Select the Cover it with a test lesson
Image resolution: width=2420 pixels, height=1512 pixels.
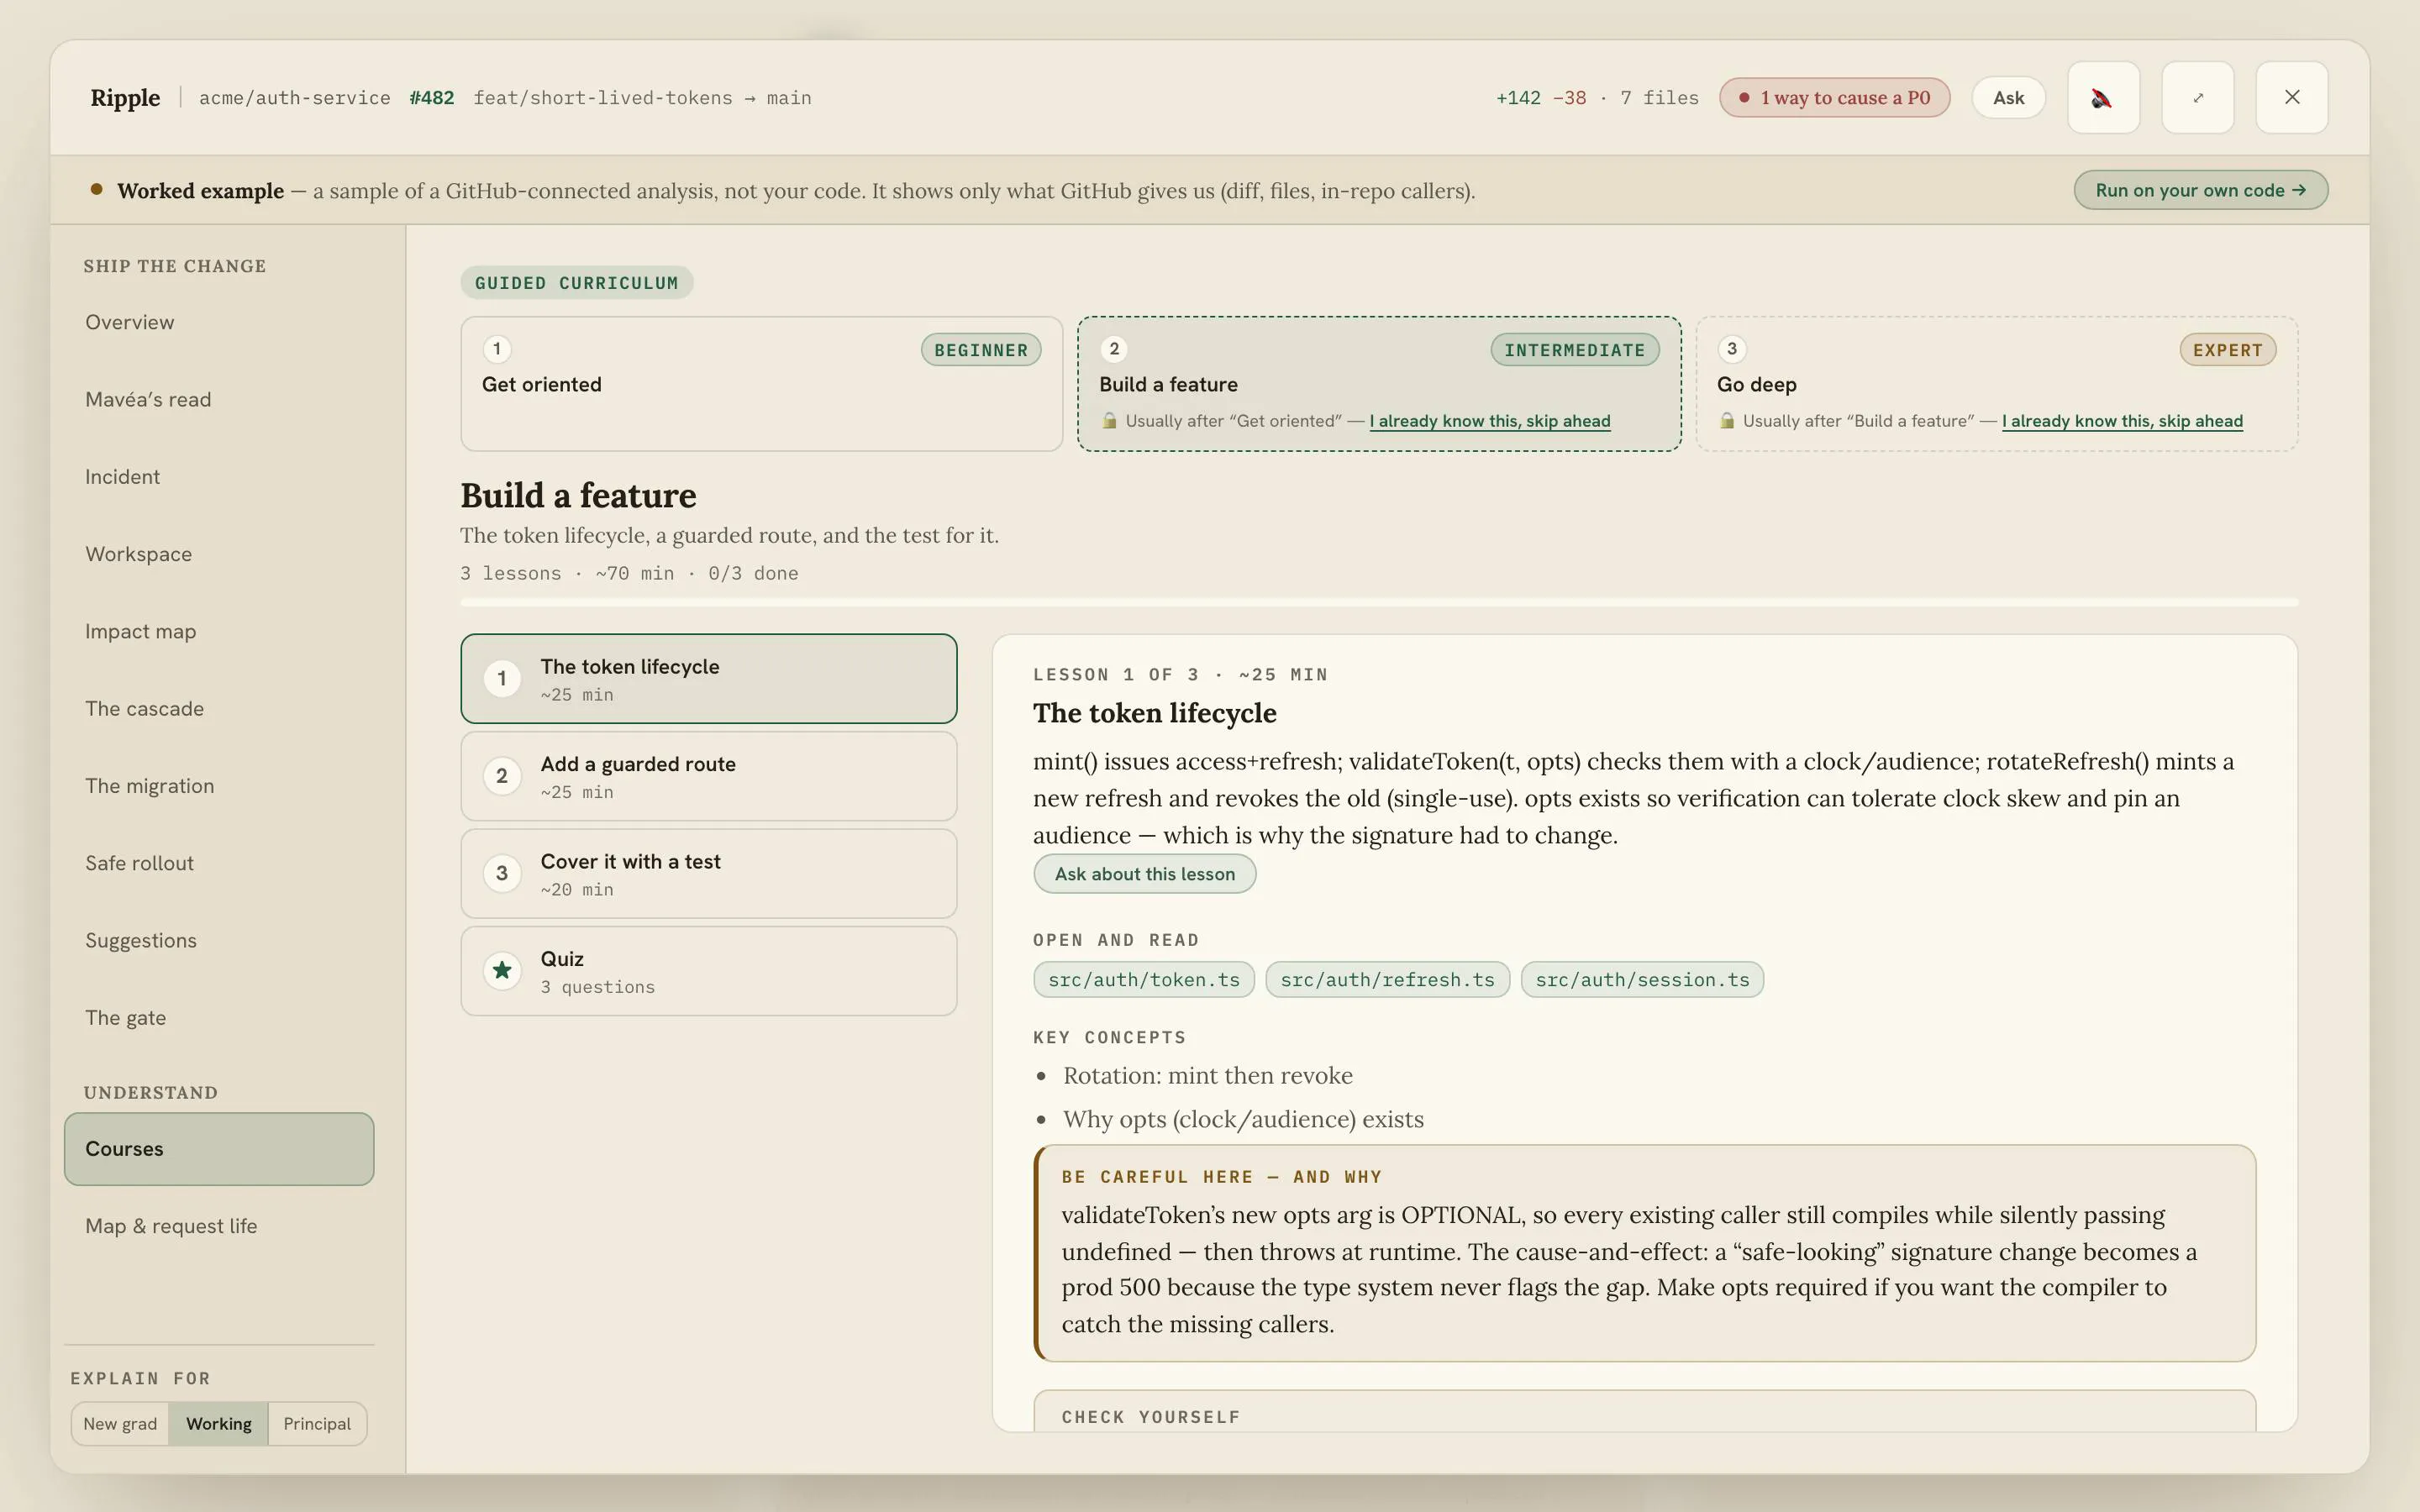[708, 874]
